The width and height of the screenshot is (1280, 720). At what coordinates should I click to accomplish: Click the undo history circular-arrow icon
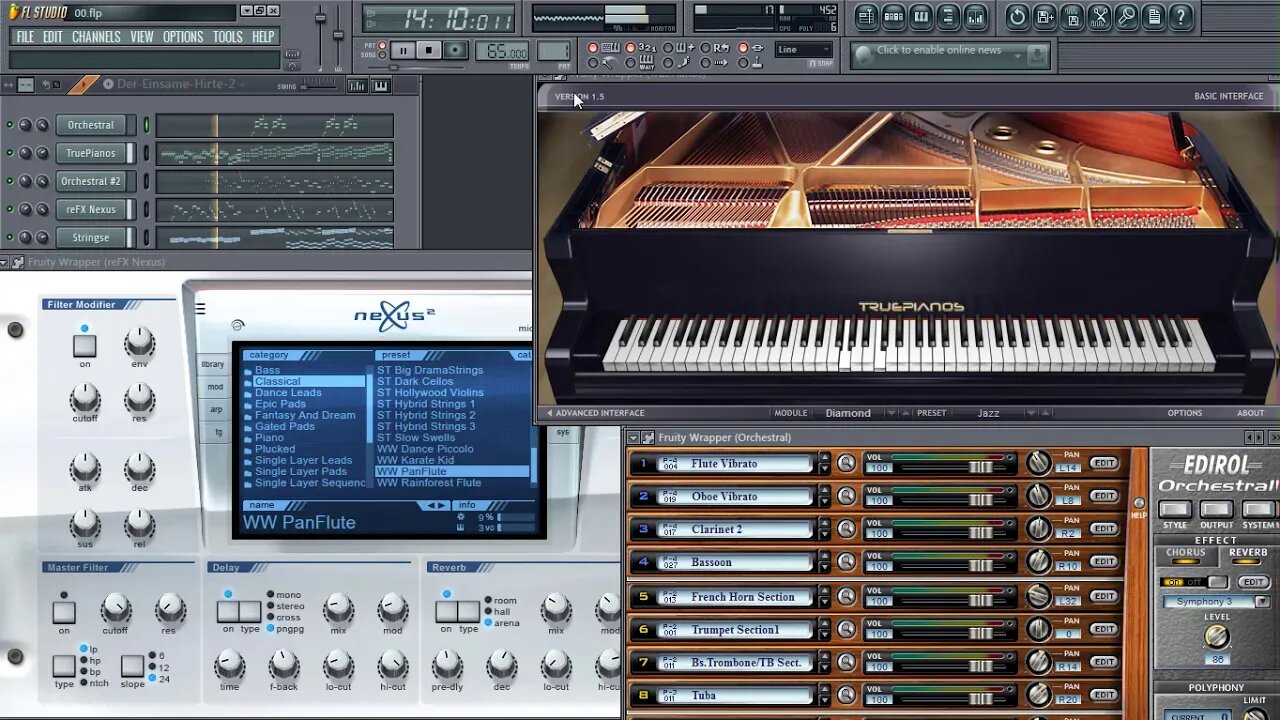pyautogui.click(x=1017, y=16)
